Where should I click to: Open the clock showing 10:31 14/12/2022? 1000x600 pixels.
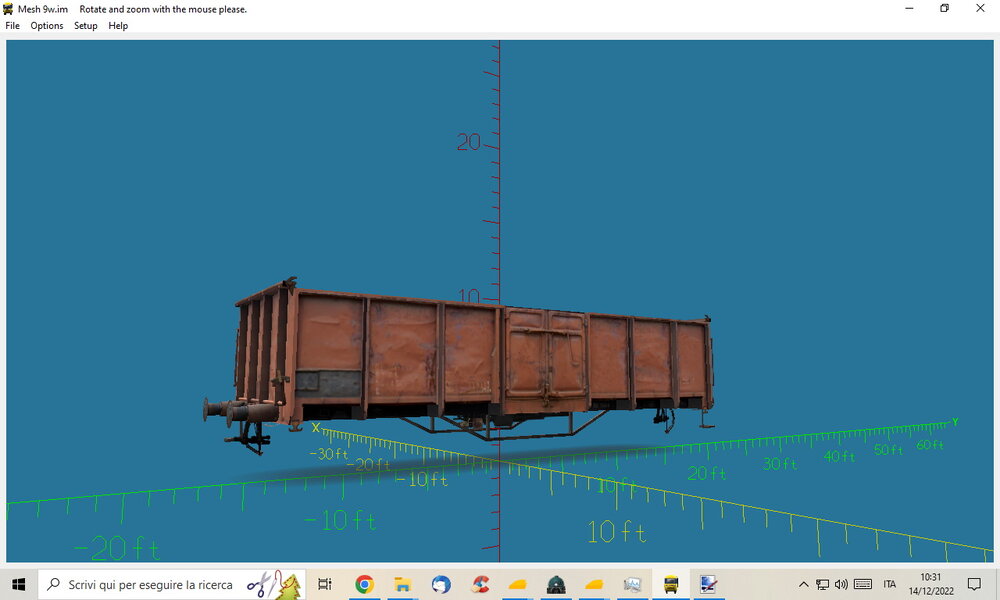point(931,584)
